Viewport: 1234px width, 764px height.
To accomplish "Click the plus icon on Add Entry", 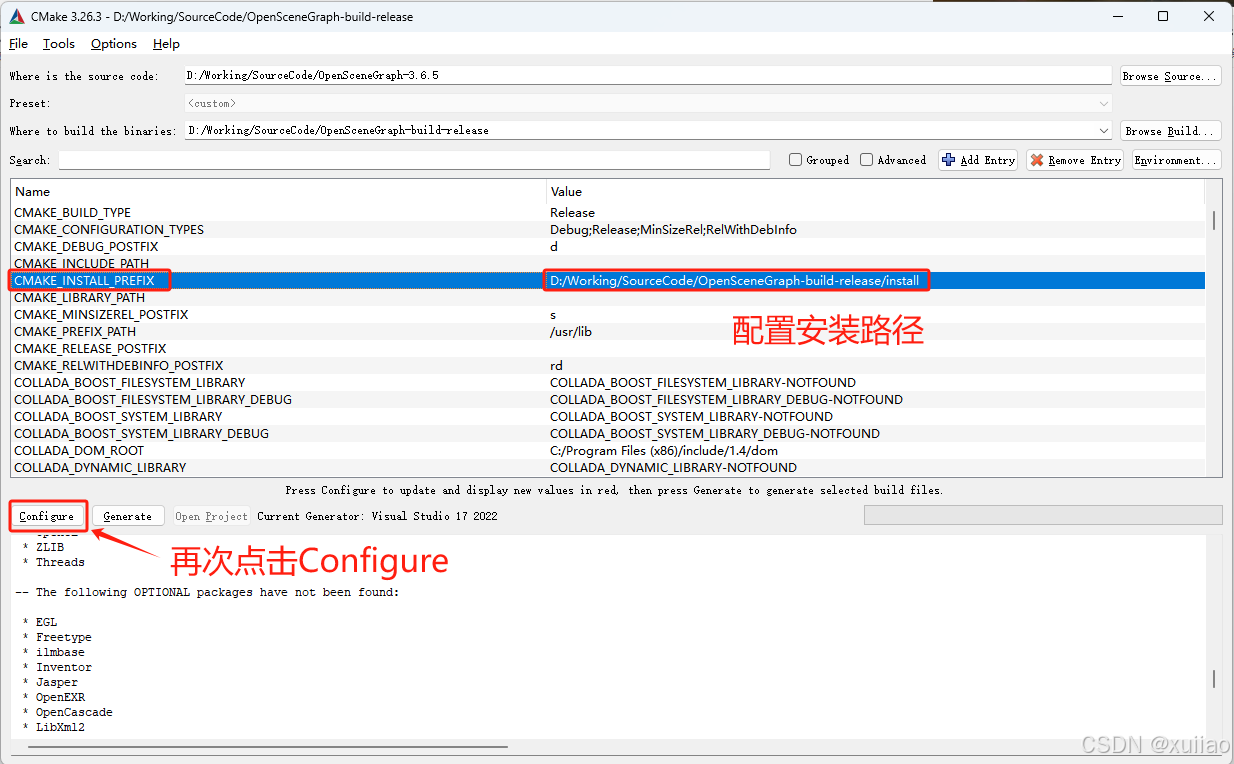I will [x=946, y=159].
